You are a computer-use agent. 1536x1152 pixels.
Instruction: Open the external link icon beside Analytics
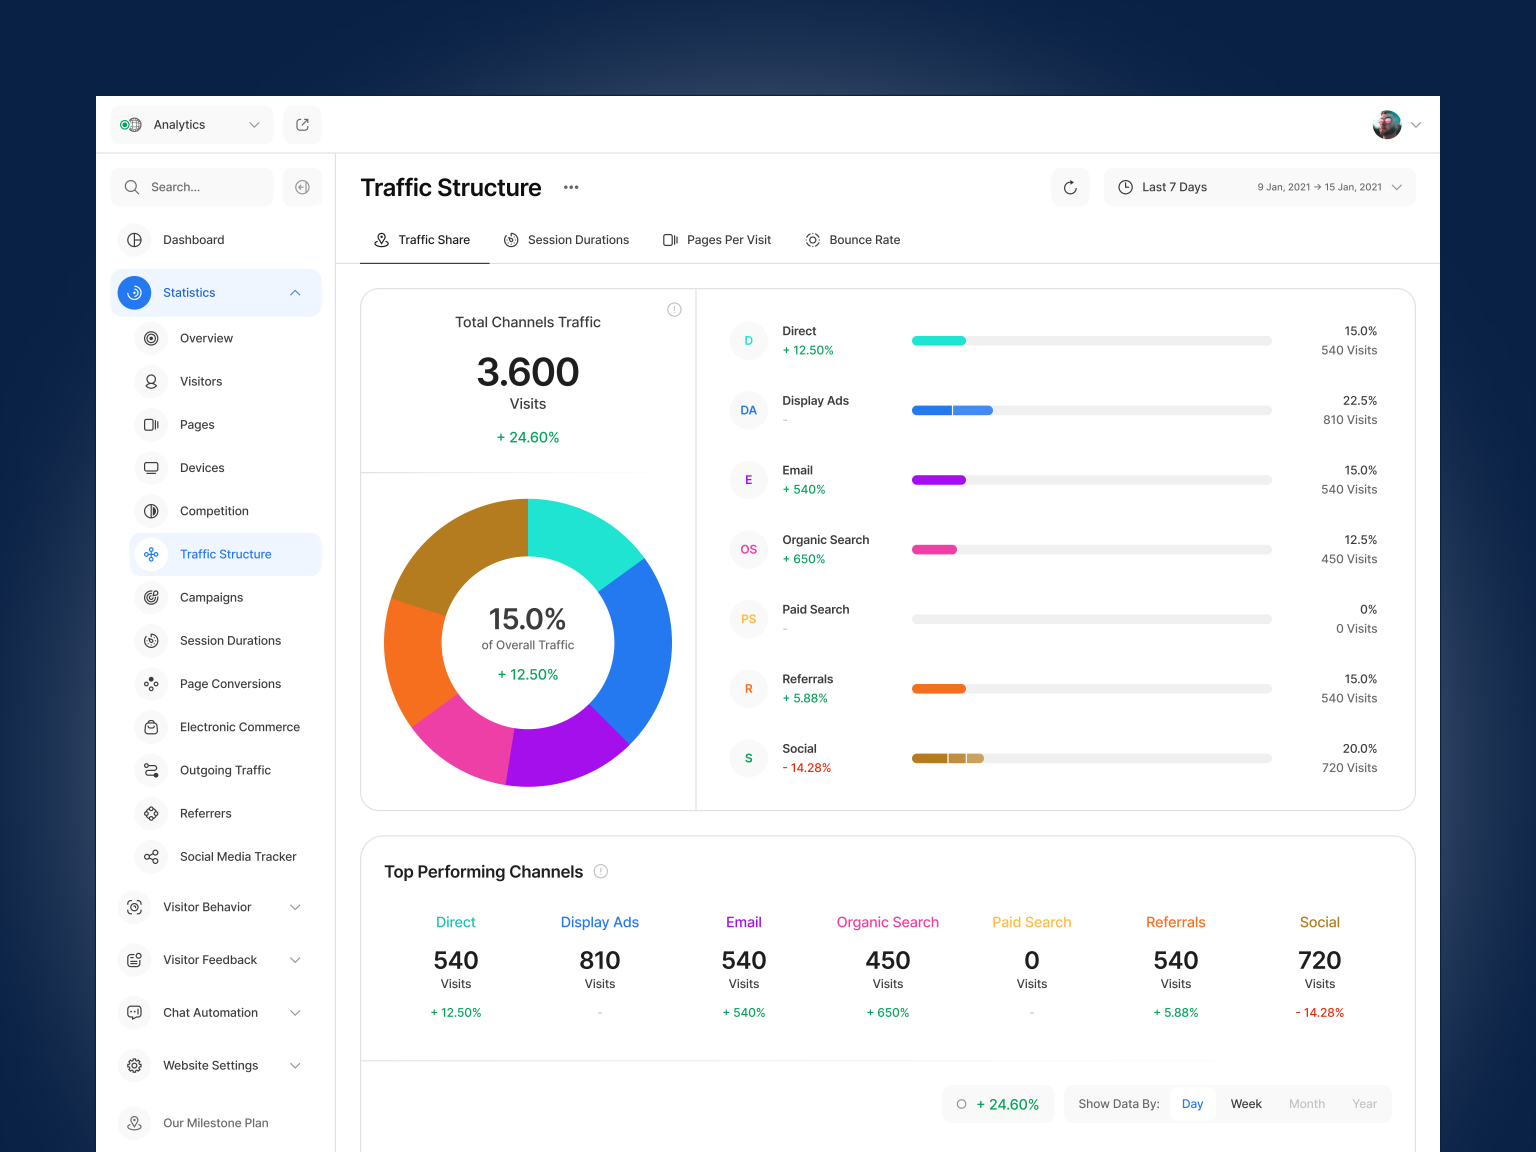[x=302, y=125]
